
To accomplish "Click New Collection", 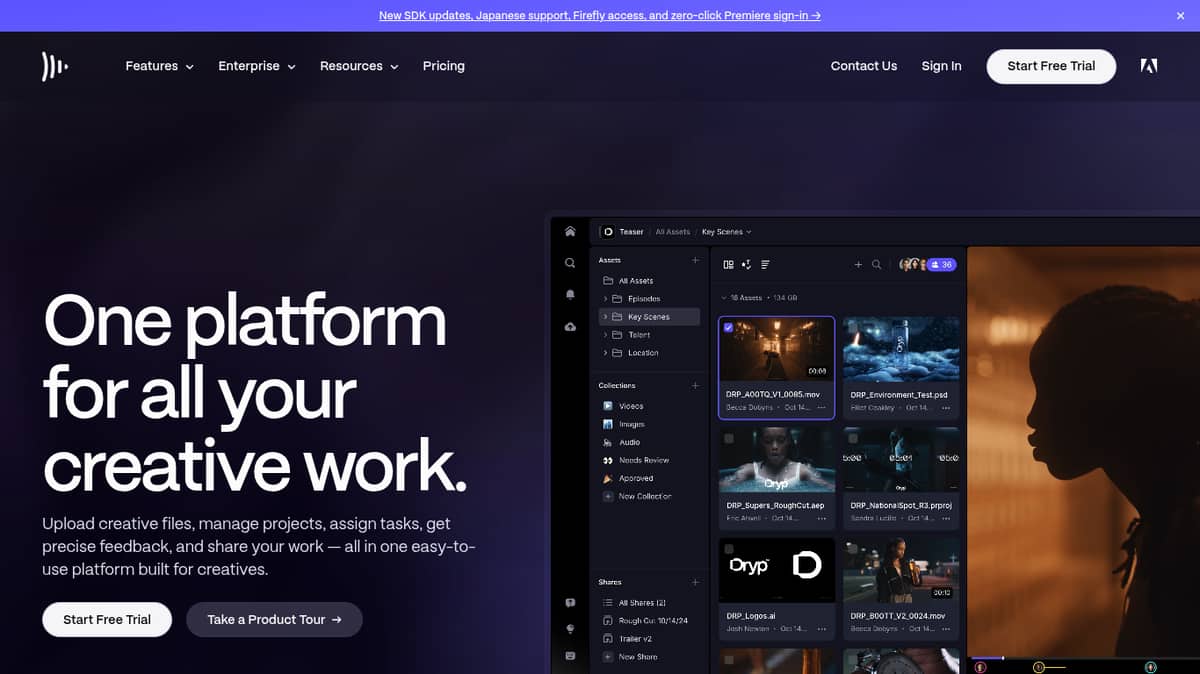I will click(x=637, y=496).
